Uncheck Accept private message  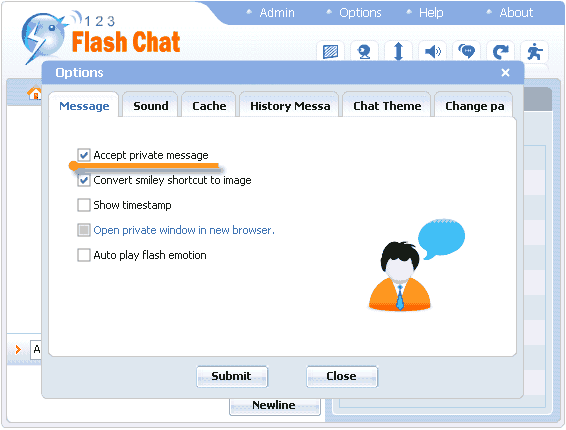(x=84, y=155)
